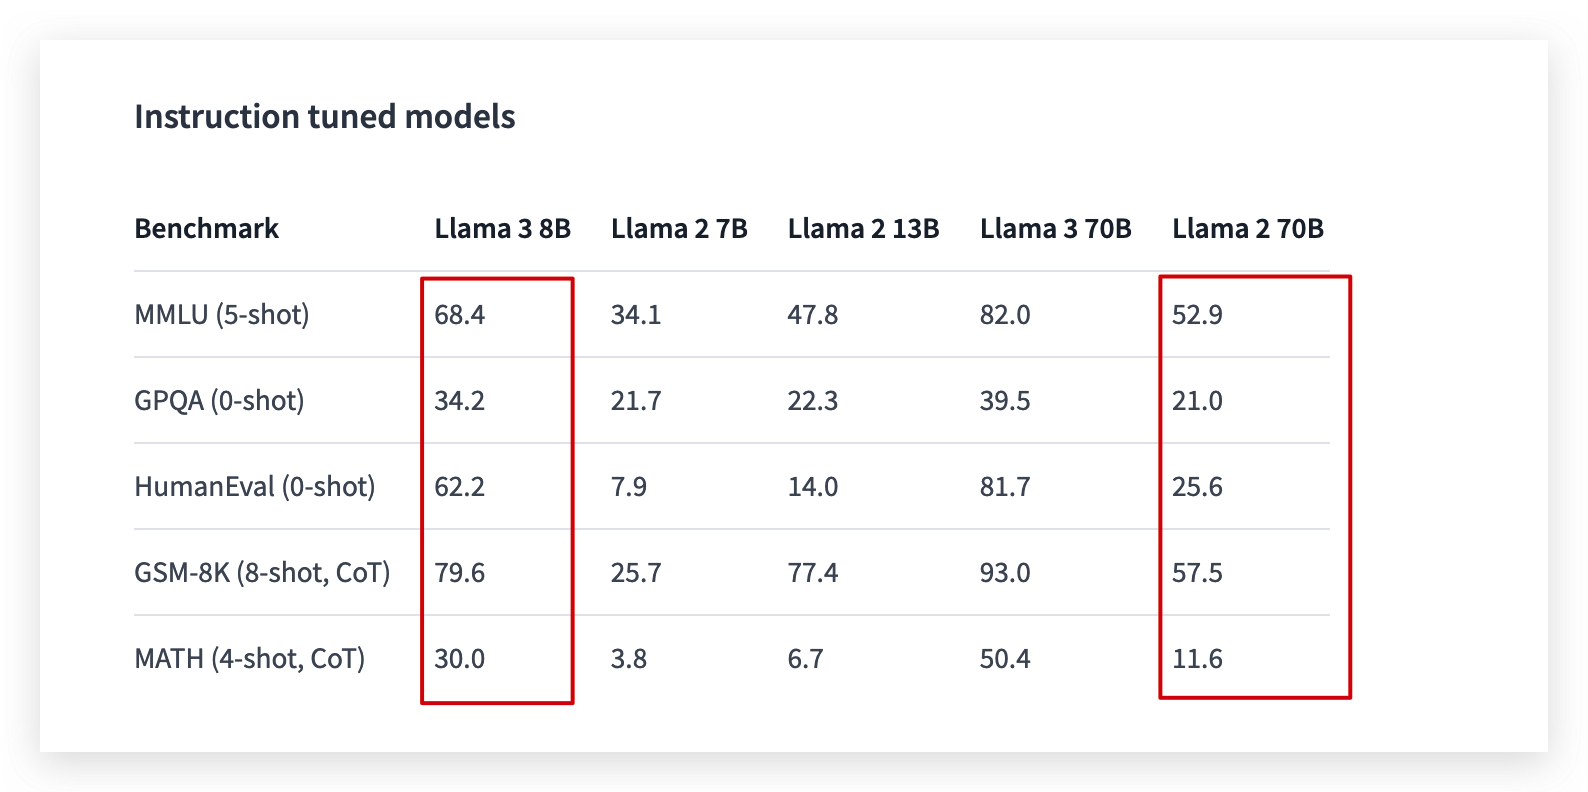This screenshot has height=792, width=1588.
Task: Click the 68.4 MMLU score cell
Action: click(x=459, y=315)
